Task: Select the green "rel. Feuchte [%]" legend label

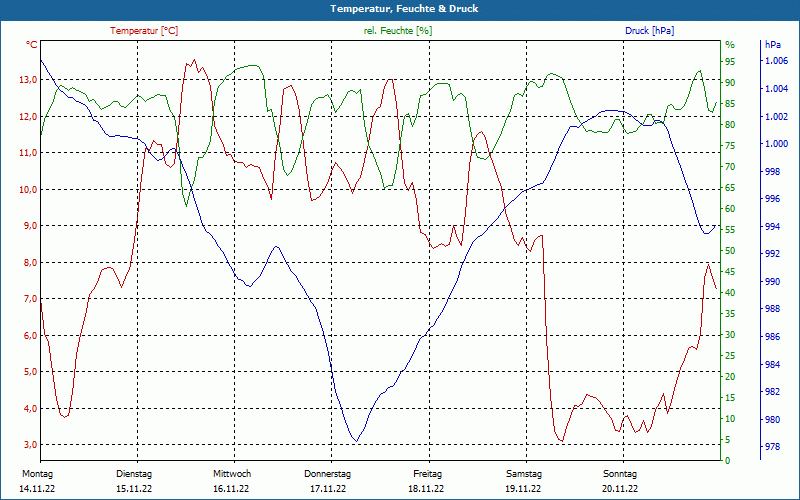Action: point(398,31)
